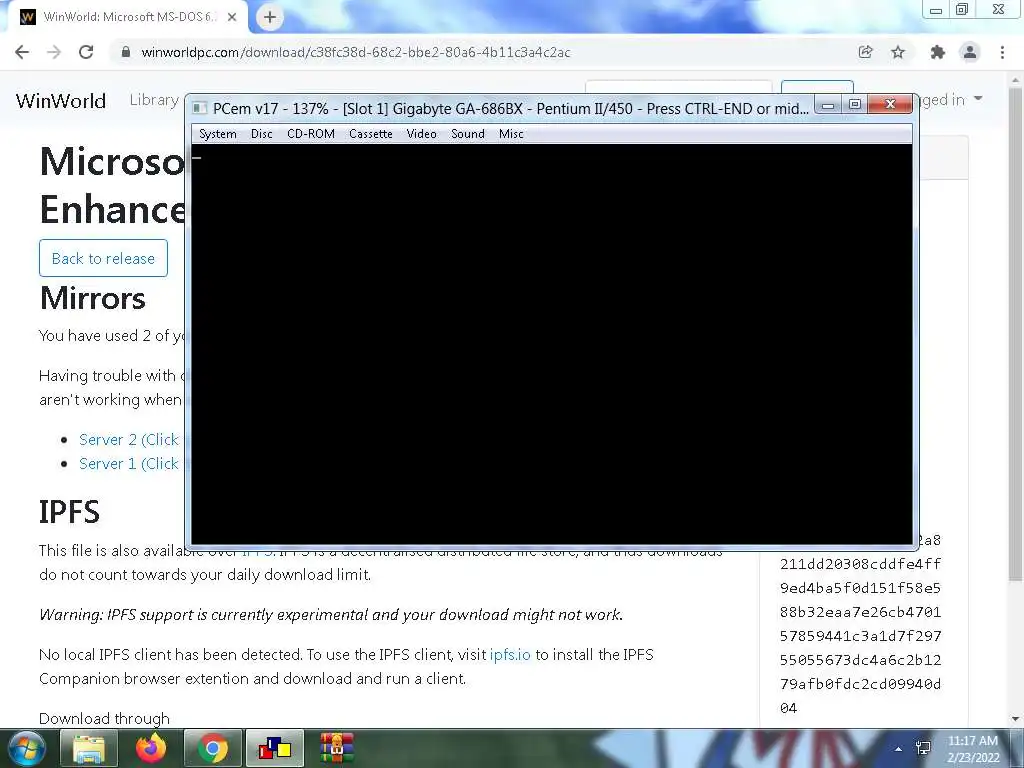The height and width of the screenshot is (768, 1024).
Task: Click the PCem title bar window icon
Action: pyautogui.click(x=200, y=108)
